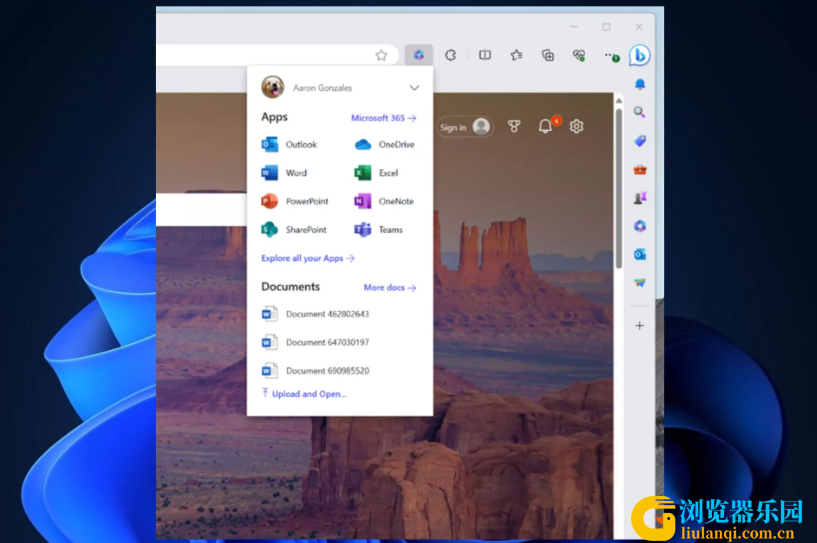Open Document 462802643

click(316, 314)
